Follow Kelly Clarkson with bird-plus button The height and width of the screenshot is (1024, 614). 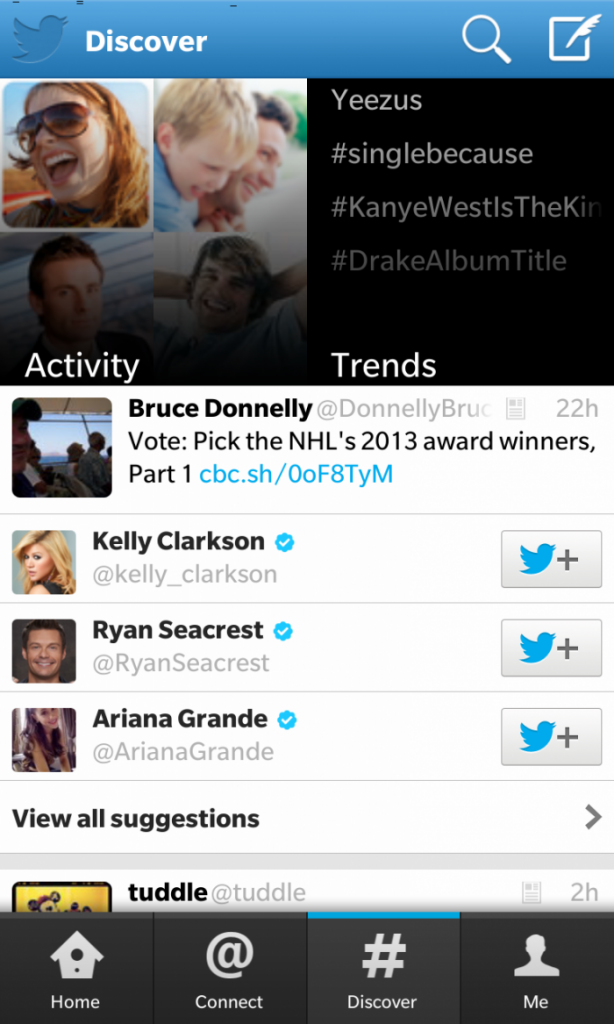pos(551,559)
